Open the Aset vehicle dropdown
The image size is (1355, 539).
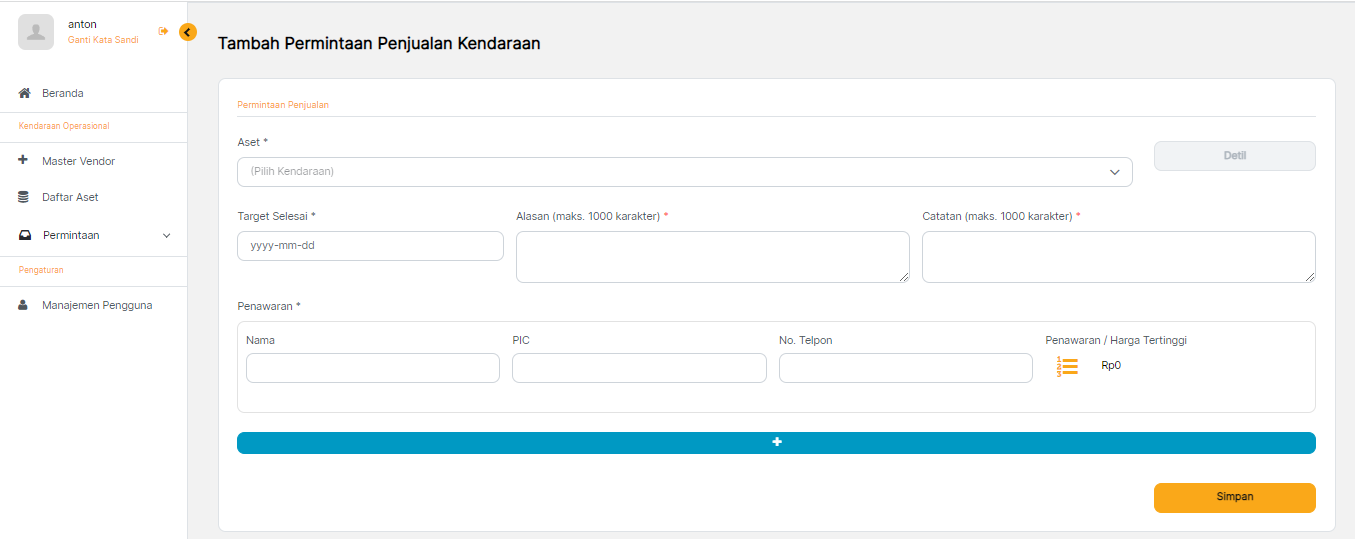(x=684, y=172)
